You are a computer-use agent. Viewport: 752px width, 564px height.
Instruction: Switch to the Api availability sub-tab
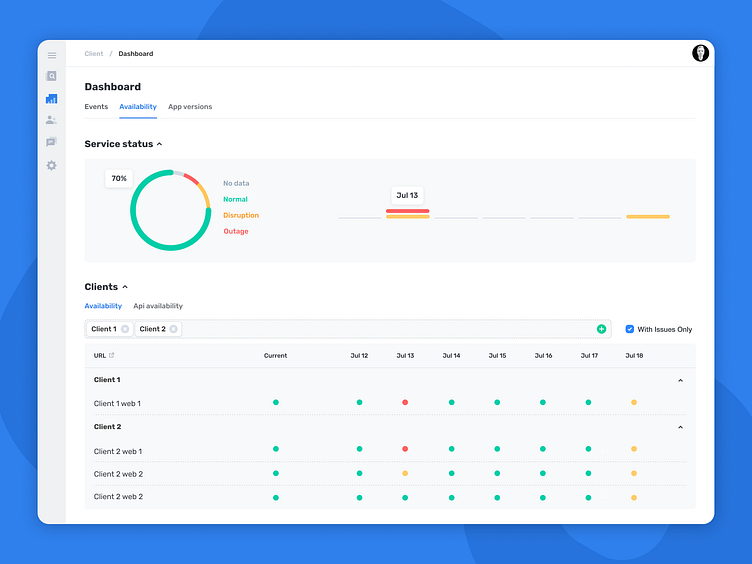click(158, 306)
